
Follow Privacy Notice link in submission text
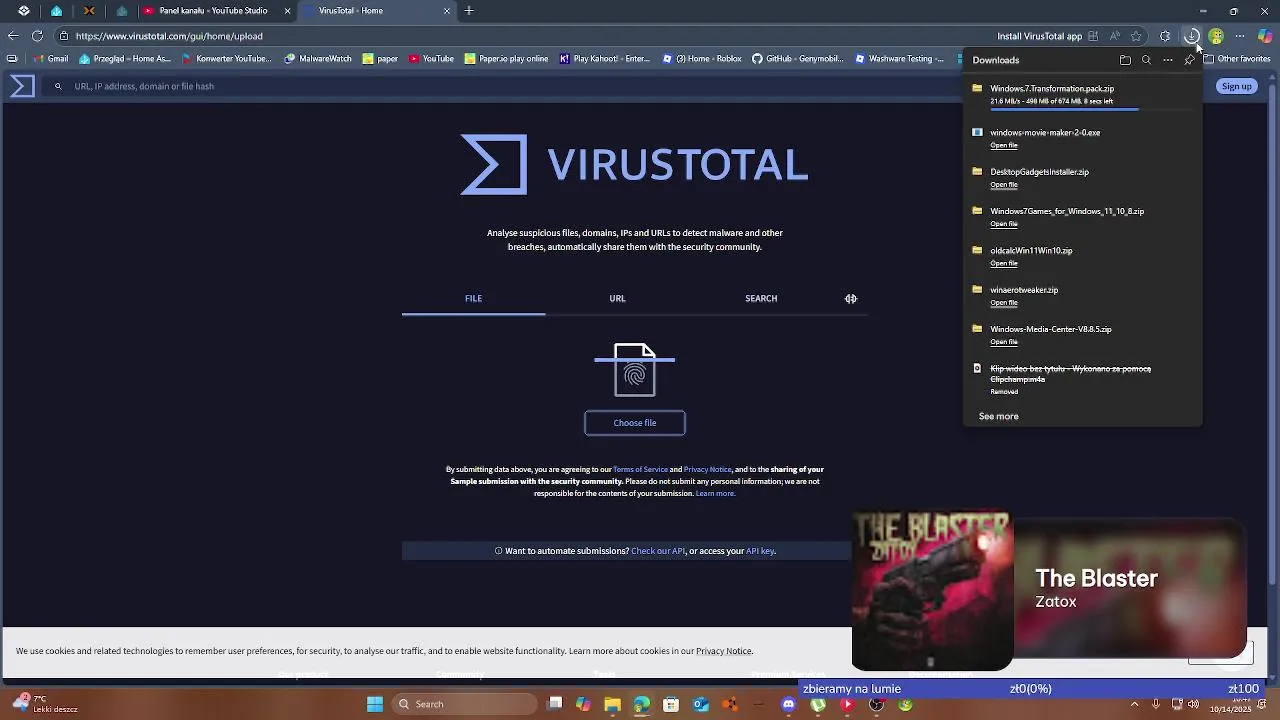pyautogui.click(x=707, y=469)
